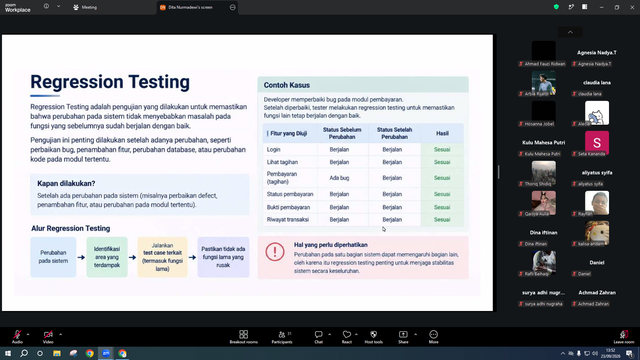Select the cat avatar participant tile

coord(597,113)
